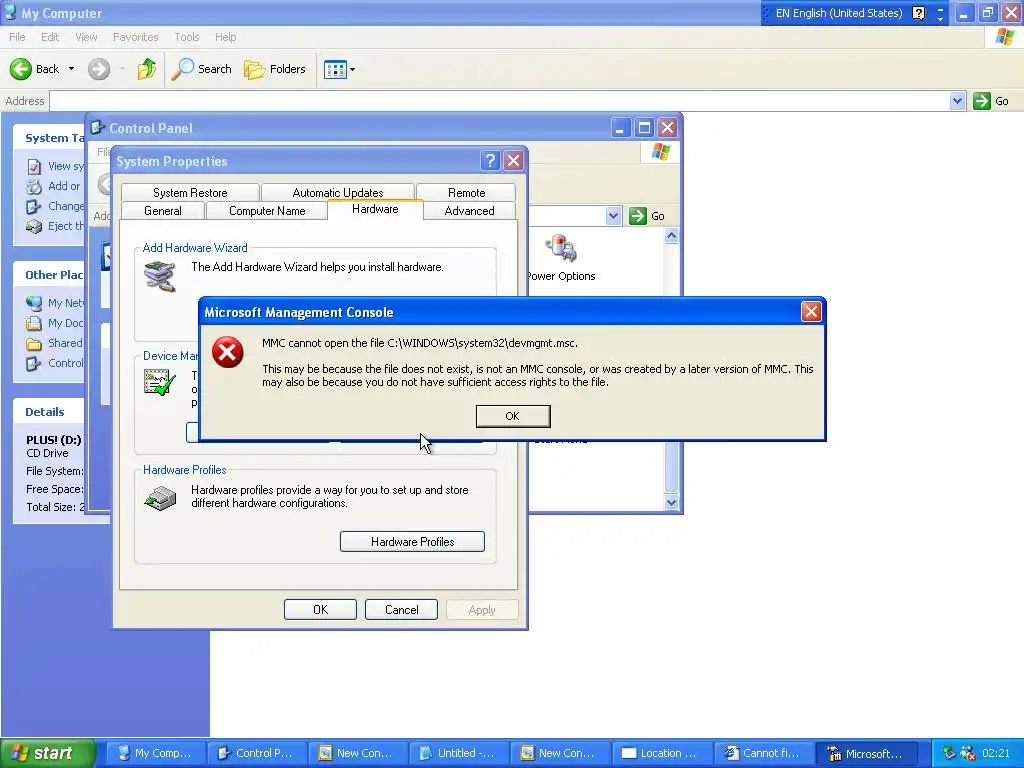The height and width of the screenshot is (768, 1024).
Task: Switch to My Computer taskbar button
Action: [156, 753]
